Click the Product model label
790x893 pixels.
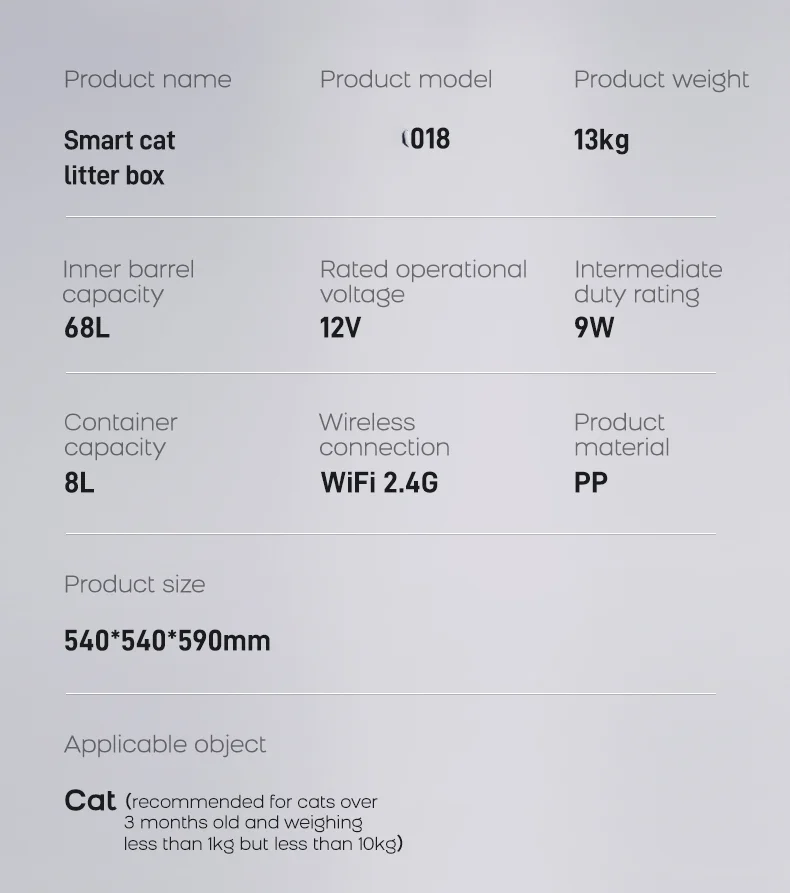click(x=406, y=80)
